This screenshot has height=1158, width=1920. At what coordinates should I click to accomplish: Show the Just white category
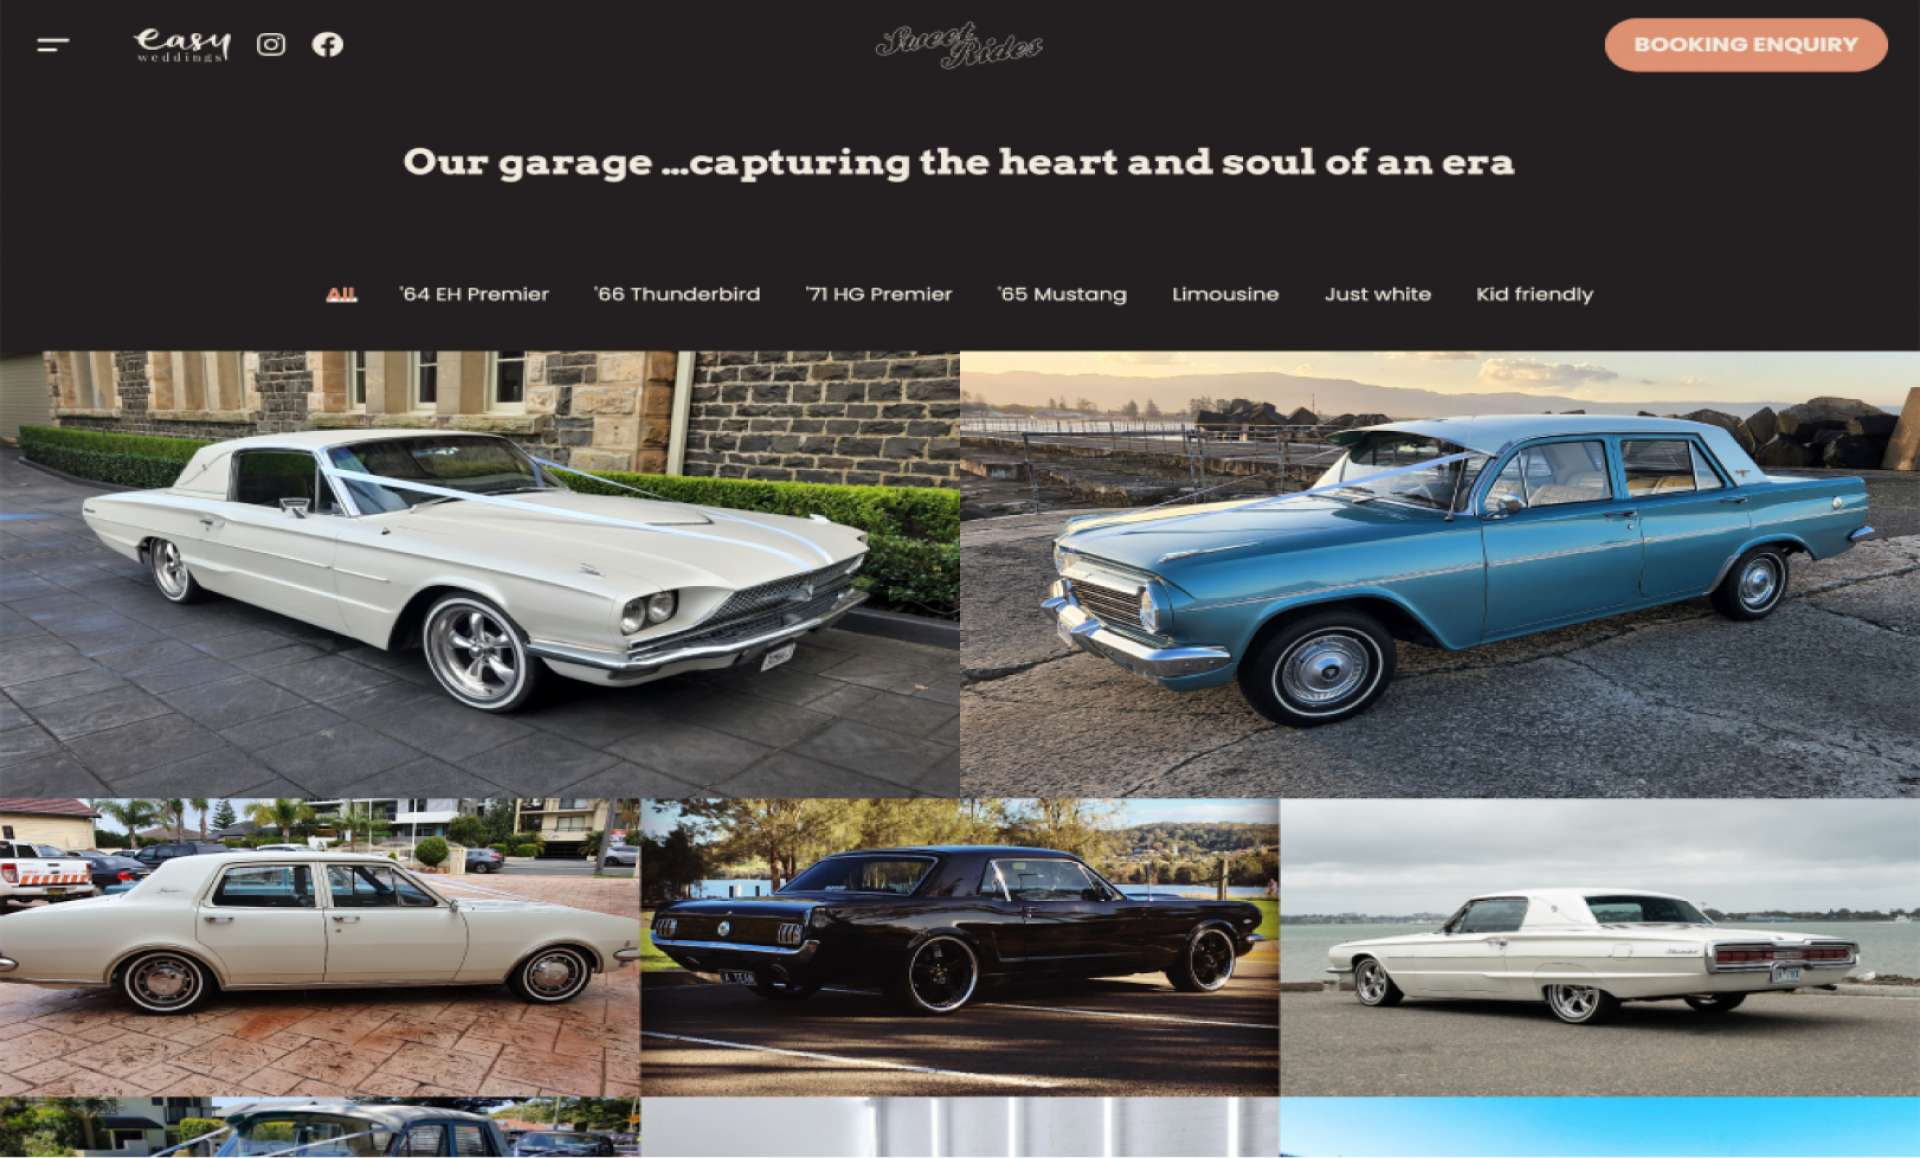[x=1378, y=294]
